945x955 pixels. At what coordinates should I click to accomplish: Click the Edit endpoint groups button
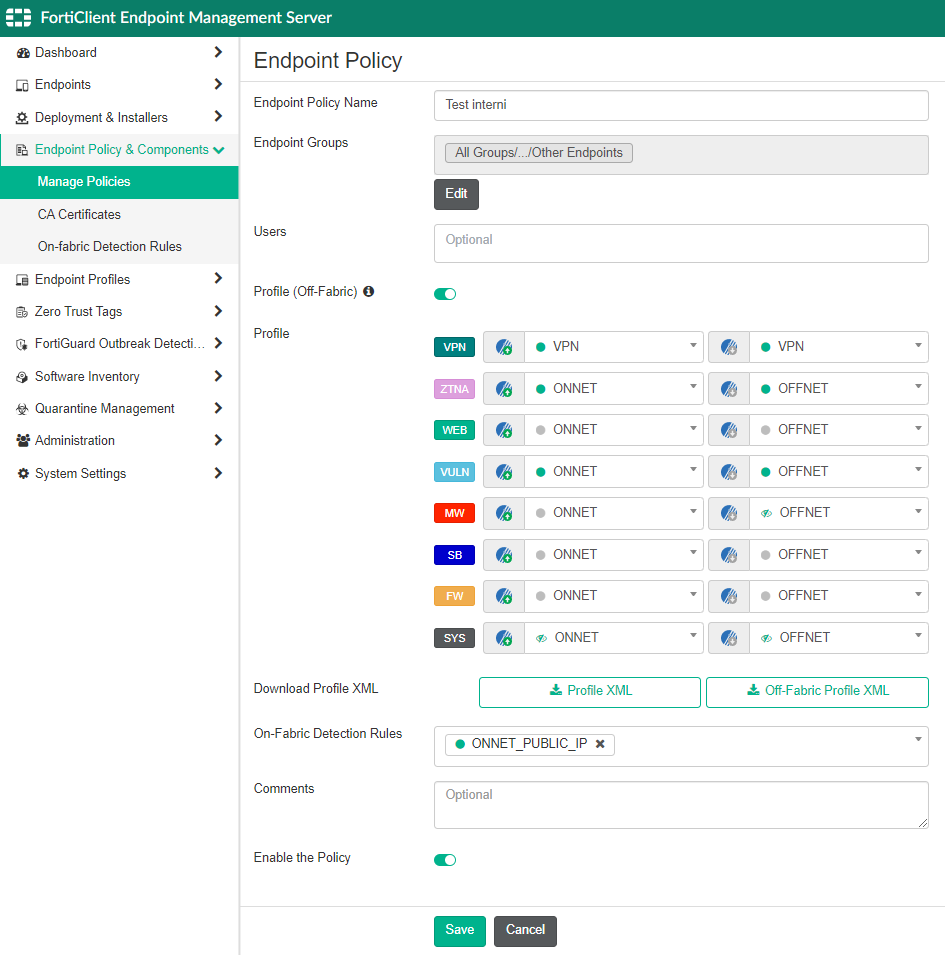456,194
